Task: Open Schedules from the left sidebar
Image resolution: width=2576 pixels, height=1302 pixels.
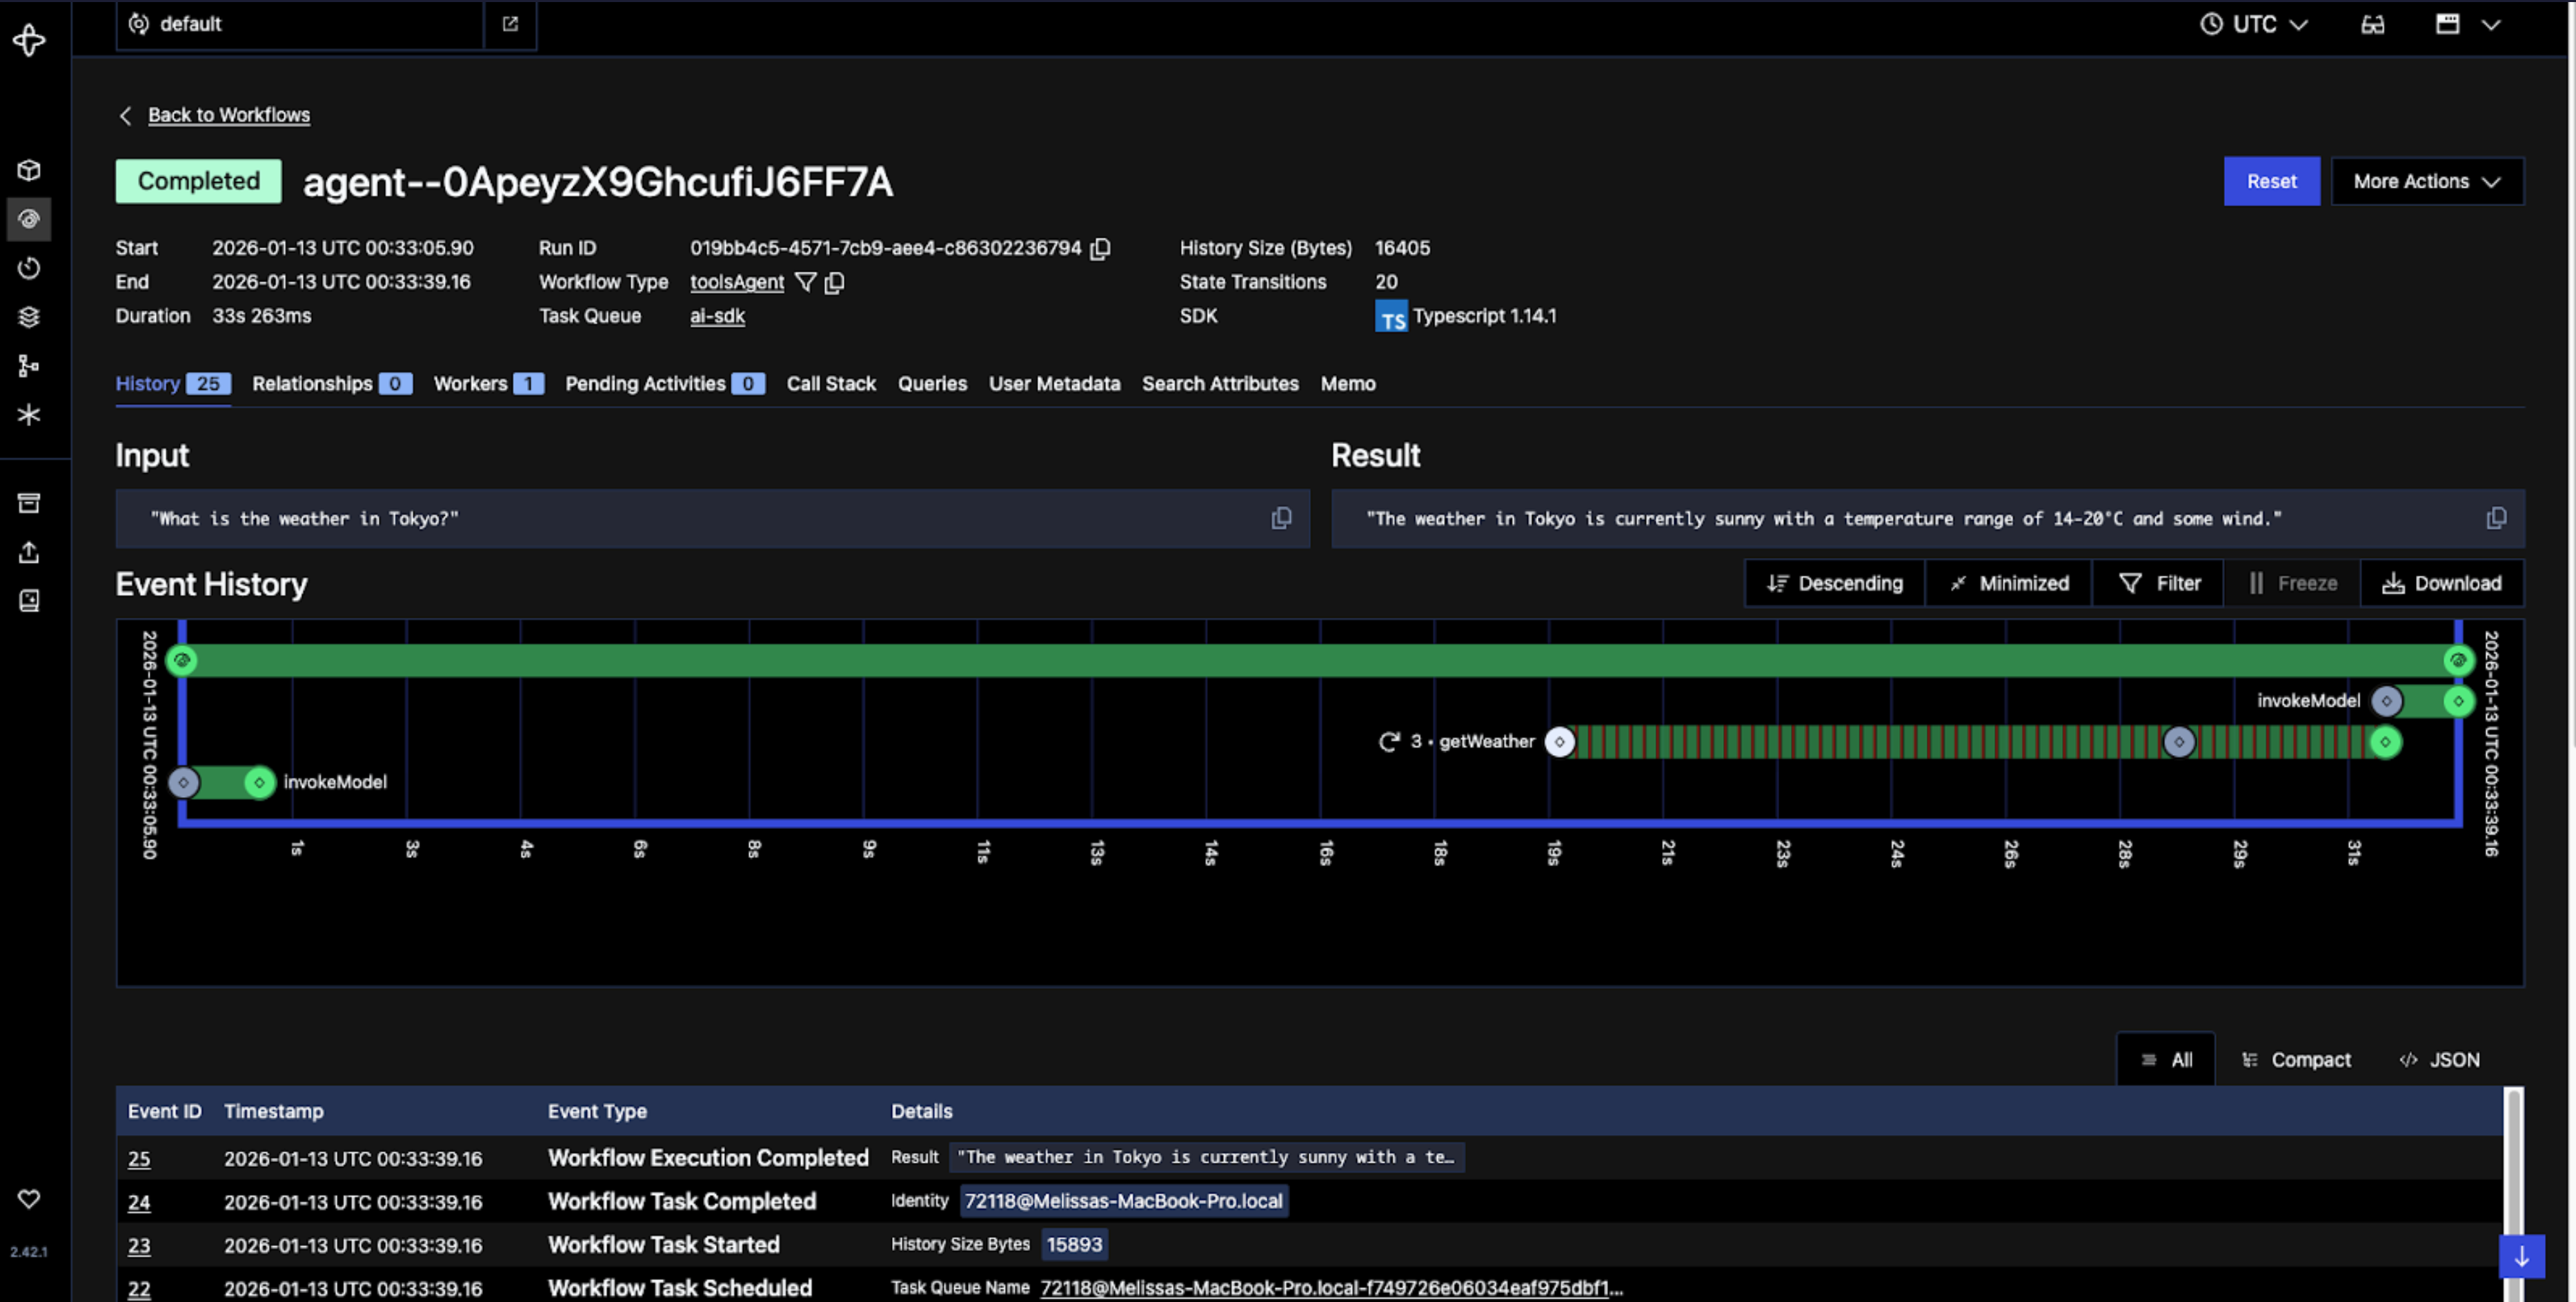Action: (x=29, y=268)
